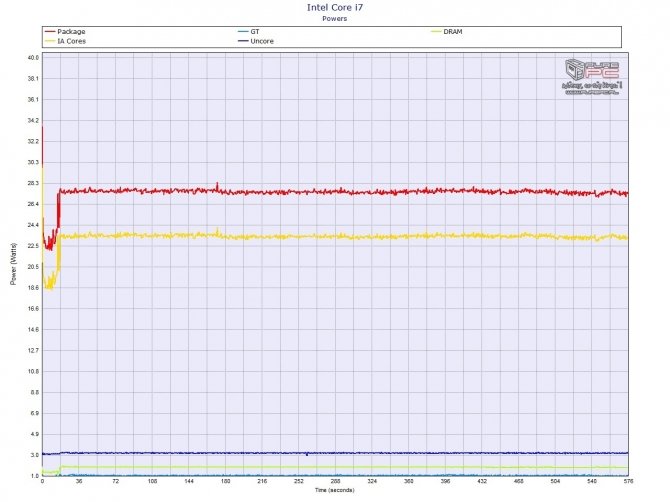Click the 'Intel Core i7' chart title
The width and height of the screenshot is (670, 502).
click(335, 7)
